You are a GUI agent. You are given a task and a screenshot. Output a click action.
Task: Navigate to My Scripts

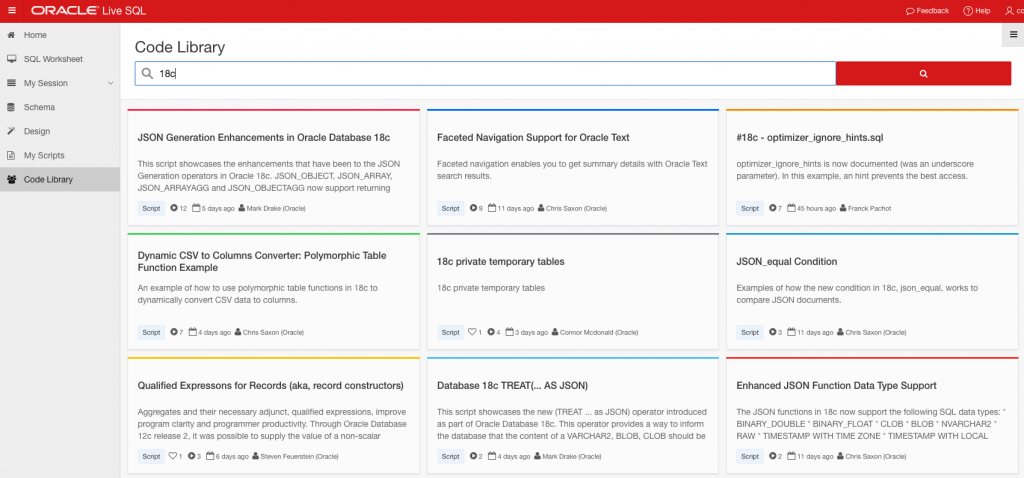pyautogui.click(x=44, y=155)
